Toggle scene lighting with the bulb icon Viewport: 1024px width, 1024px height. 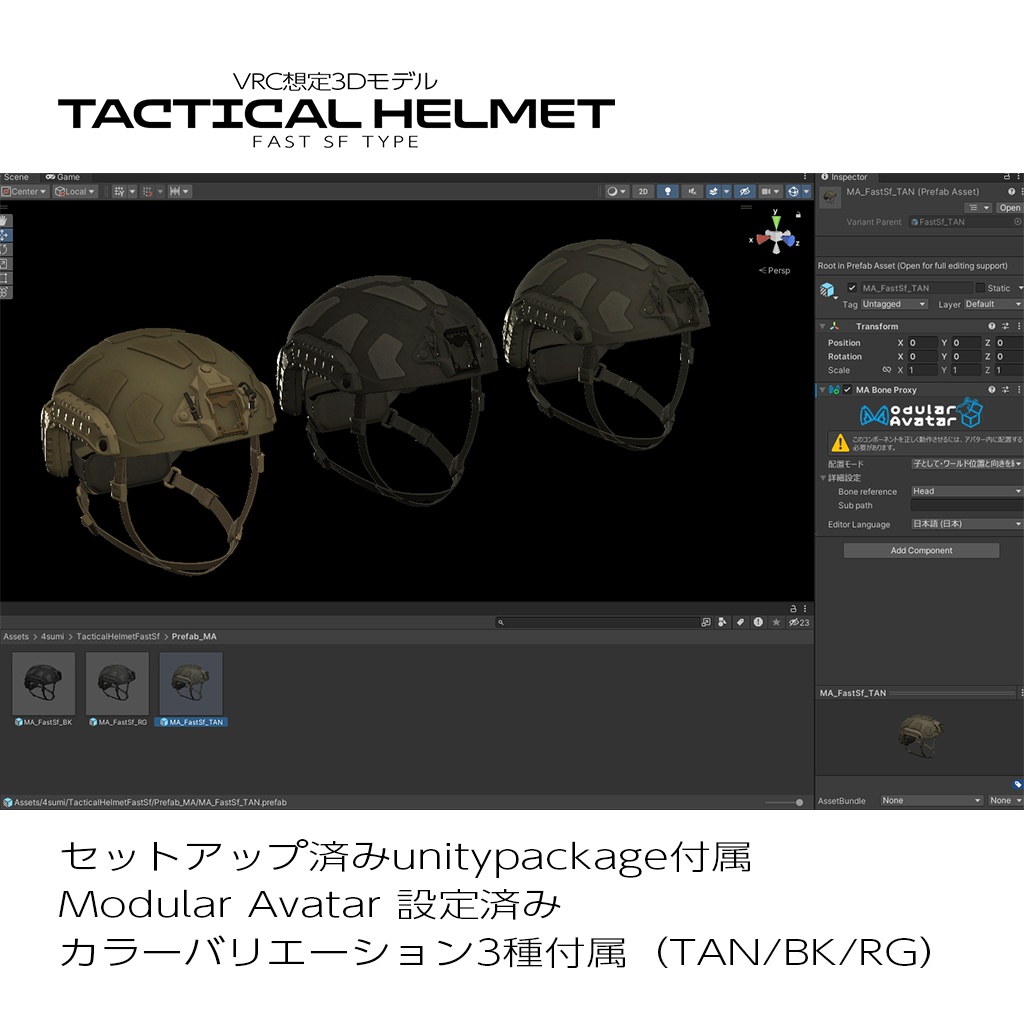pyautogui.click(x=667, y=190)
